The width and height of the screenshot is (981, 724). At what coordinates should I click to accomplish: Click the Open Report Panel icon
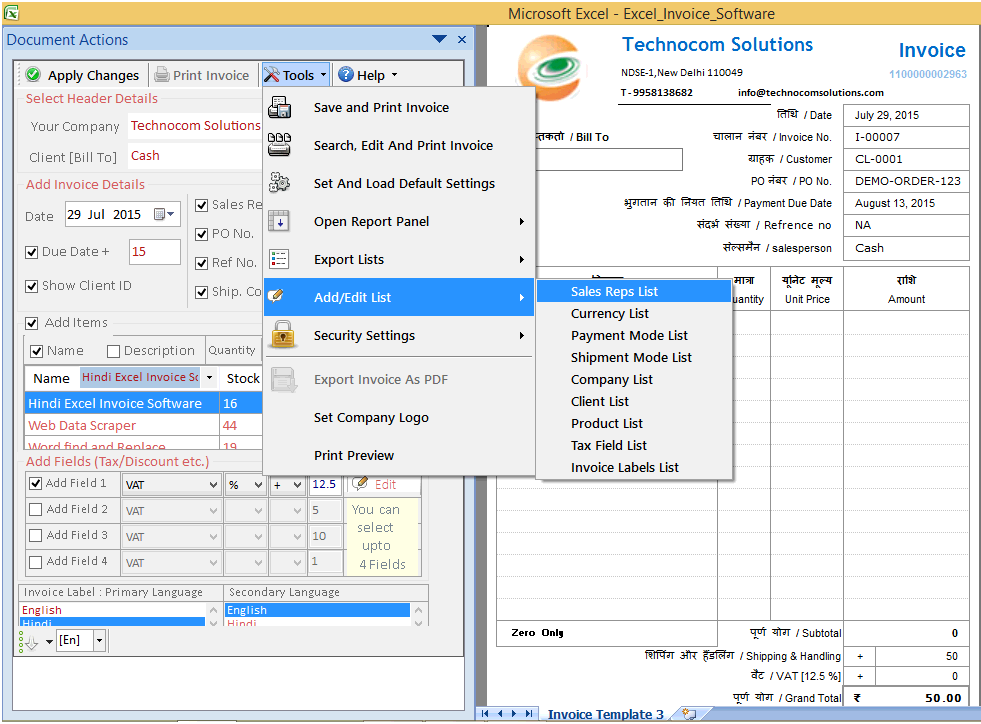click(279, 222)
